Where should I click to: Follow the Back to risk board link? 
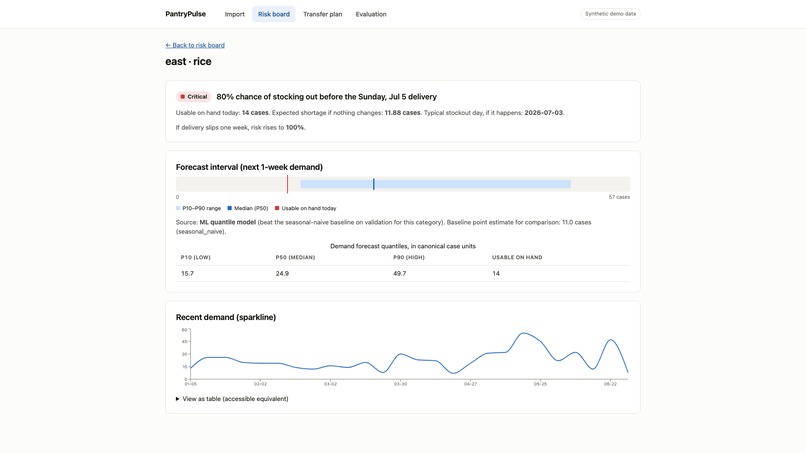click(195, 45)
